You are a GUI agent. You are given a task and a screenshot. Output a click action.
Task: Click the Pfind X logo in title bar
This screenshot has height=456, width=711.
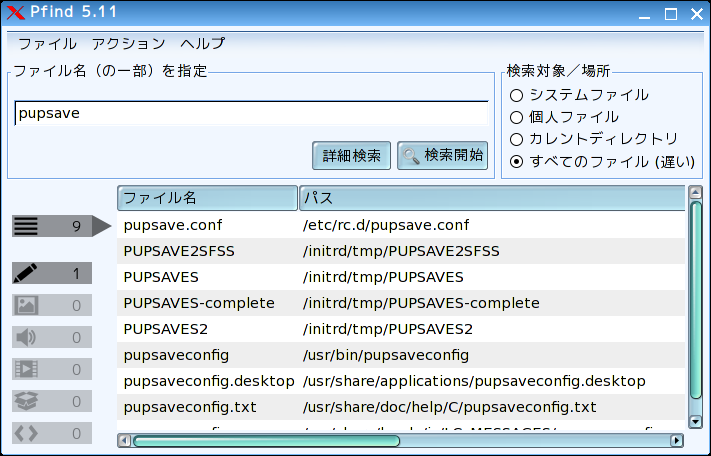(x=16, y=13)
